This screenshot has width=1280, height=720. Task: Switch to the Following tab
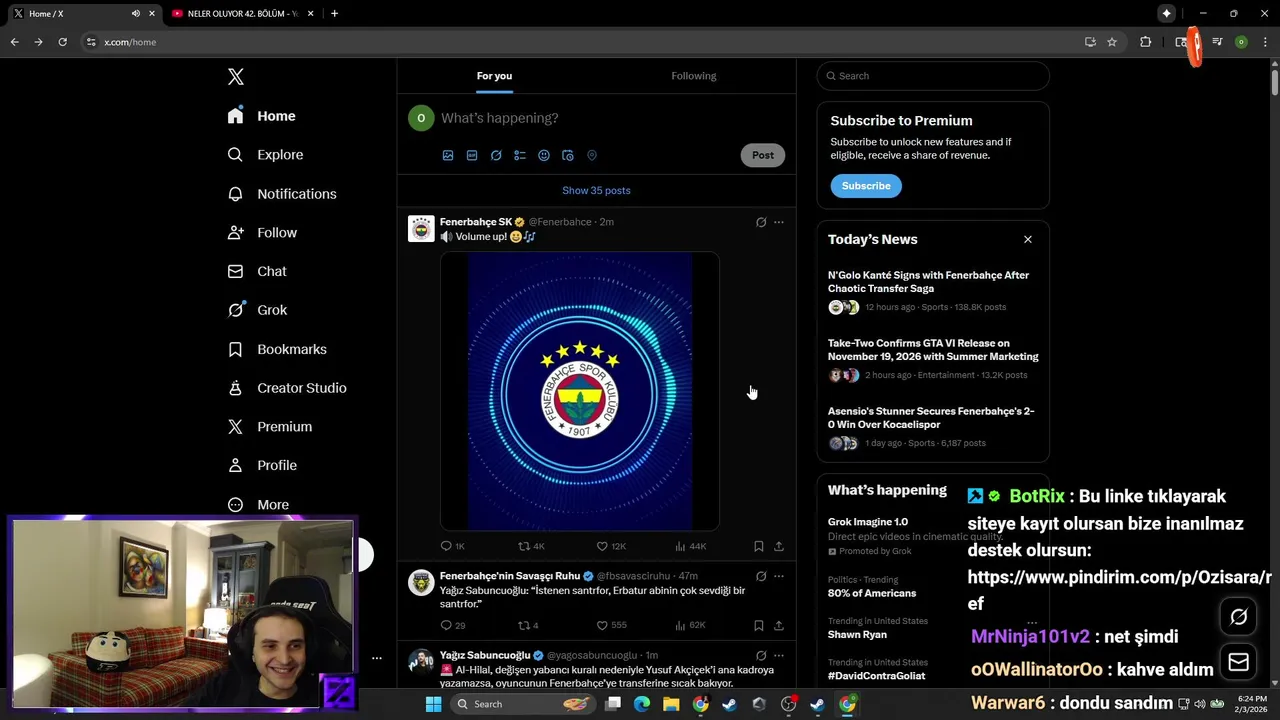pos(694,76)
